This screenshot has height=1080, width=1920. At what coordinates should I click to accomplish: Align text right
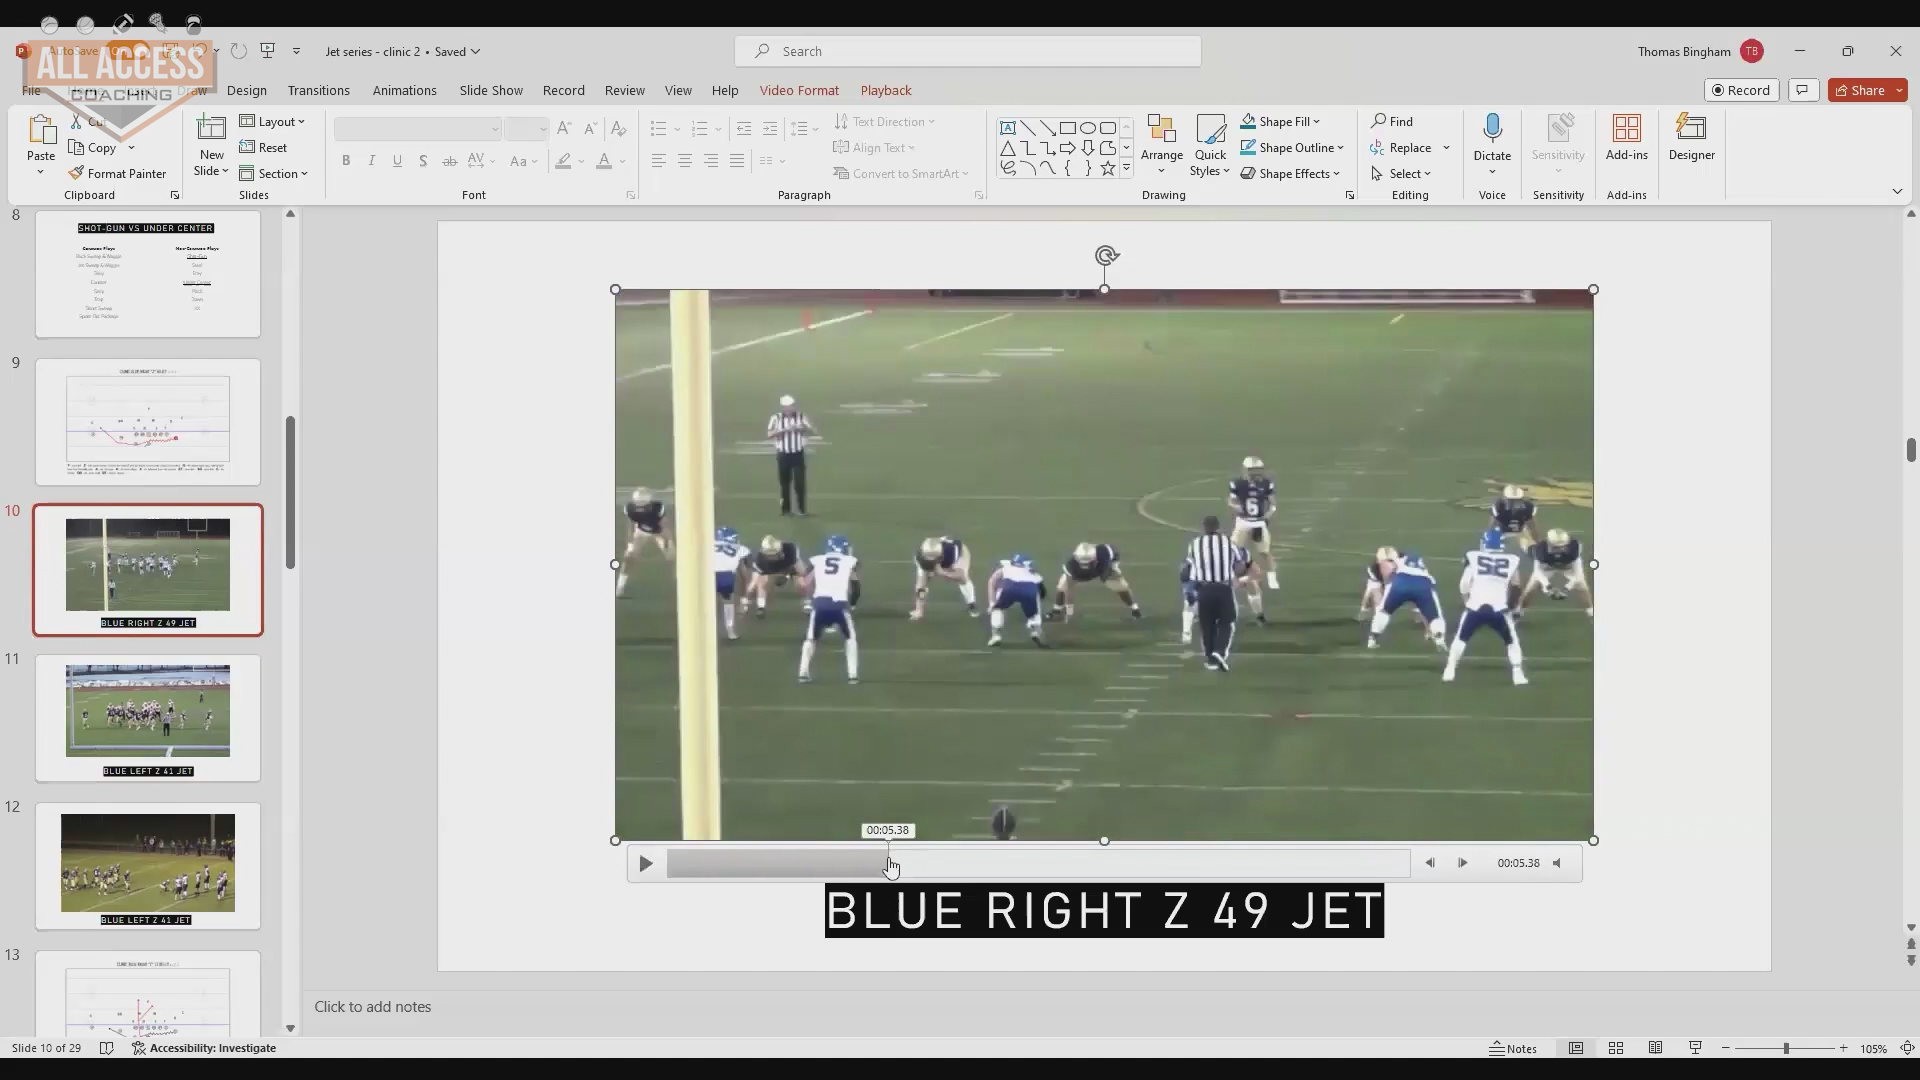tap(710, 160)
